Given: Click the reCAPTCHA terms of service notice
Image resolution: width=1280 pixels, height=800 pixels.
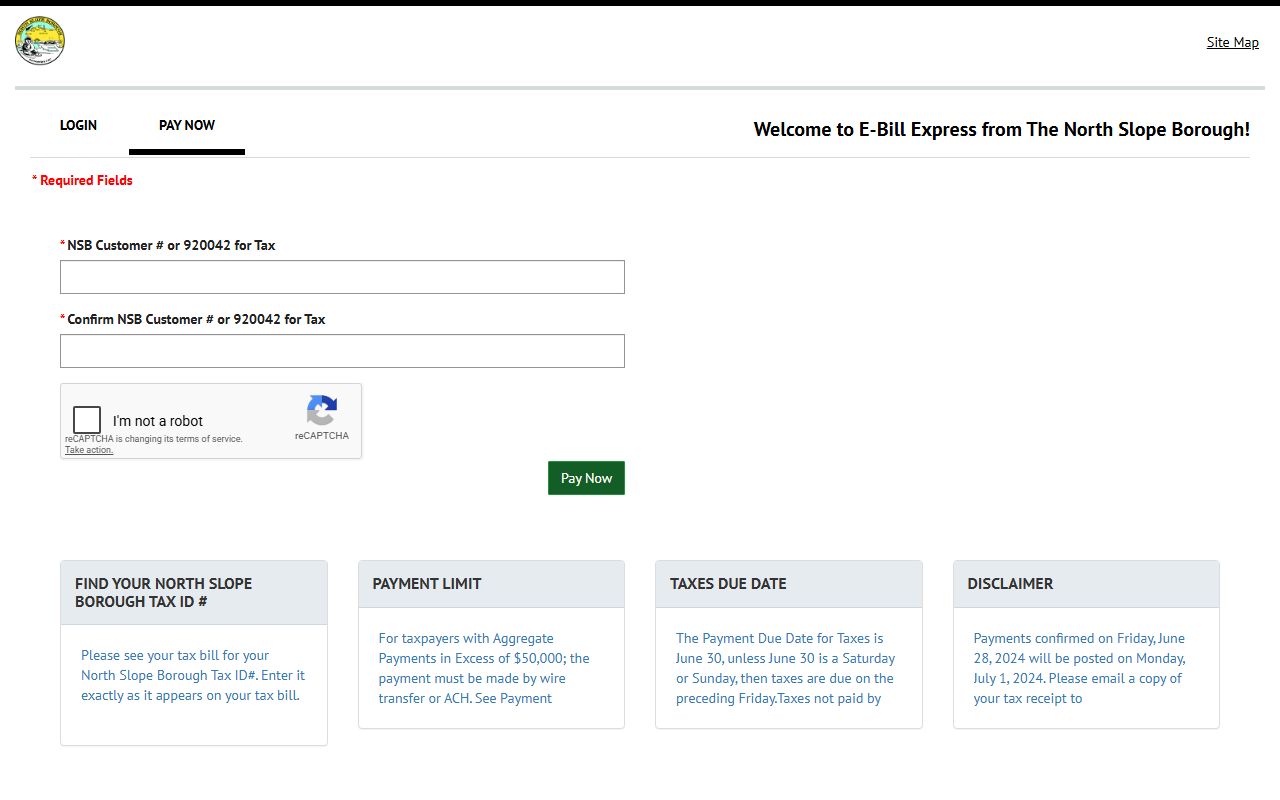Looking at the screenshot, I should (154, 439).
